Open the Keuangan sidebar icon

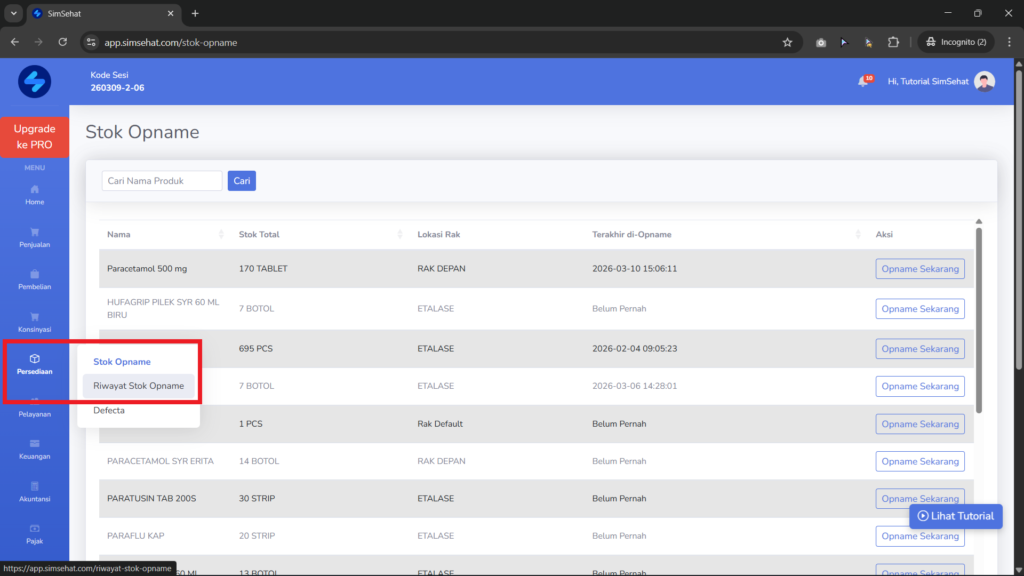(35, 443)
